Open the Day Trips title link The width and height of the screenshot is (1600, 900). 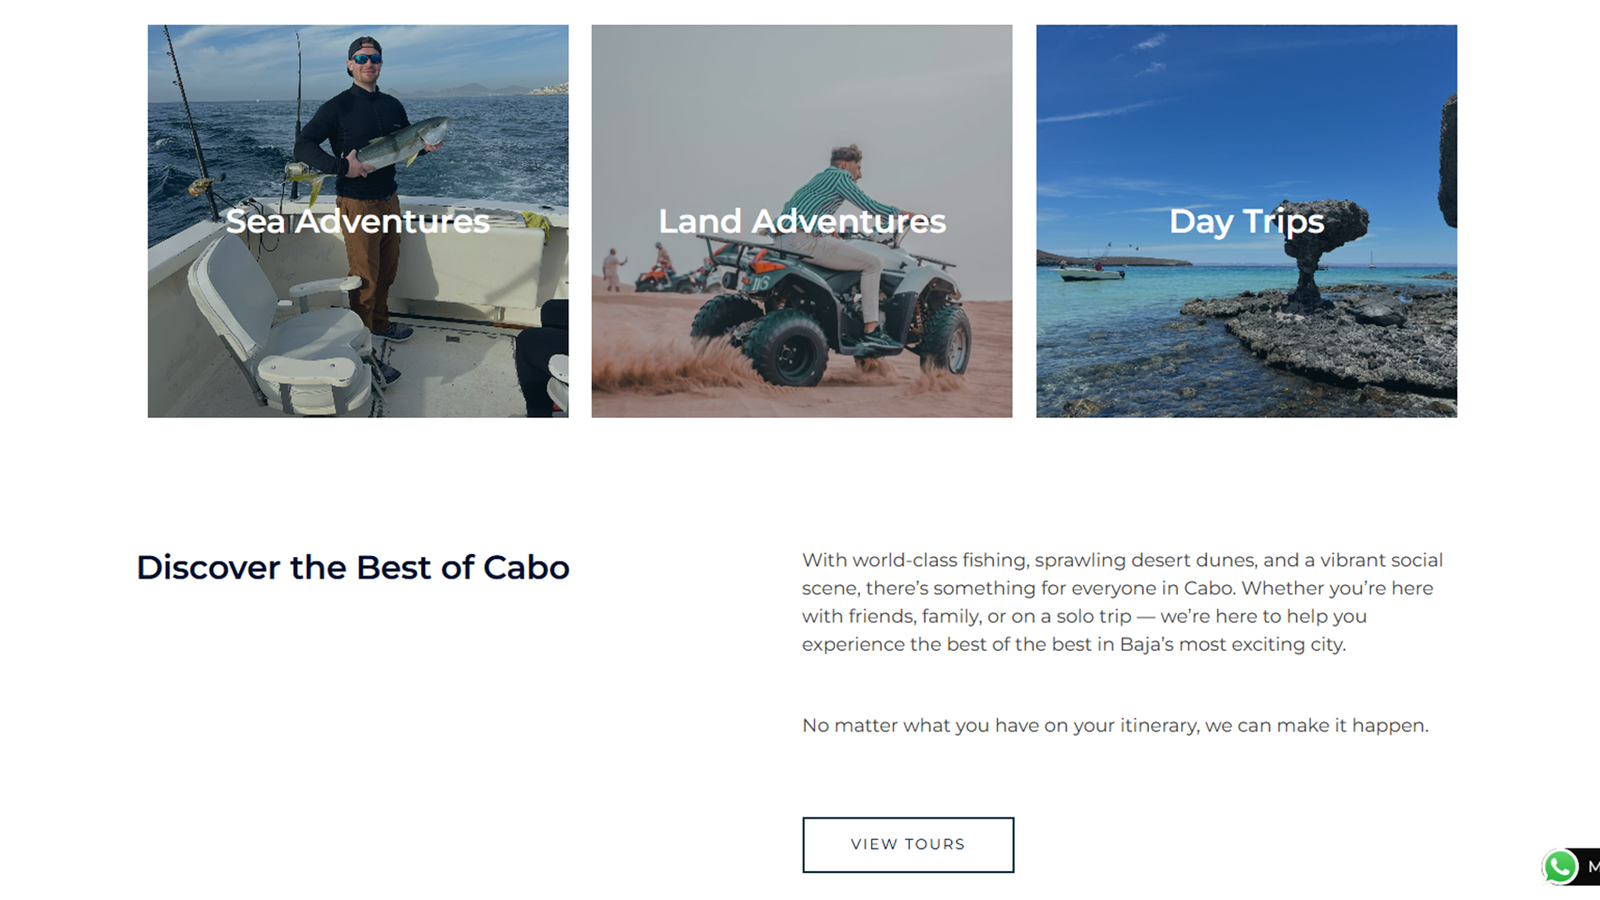click(1246, 221)
